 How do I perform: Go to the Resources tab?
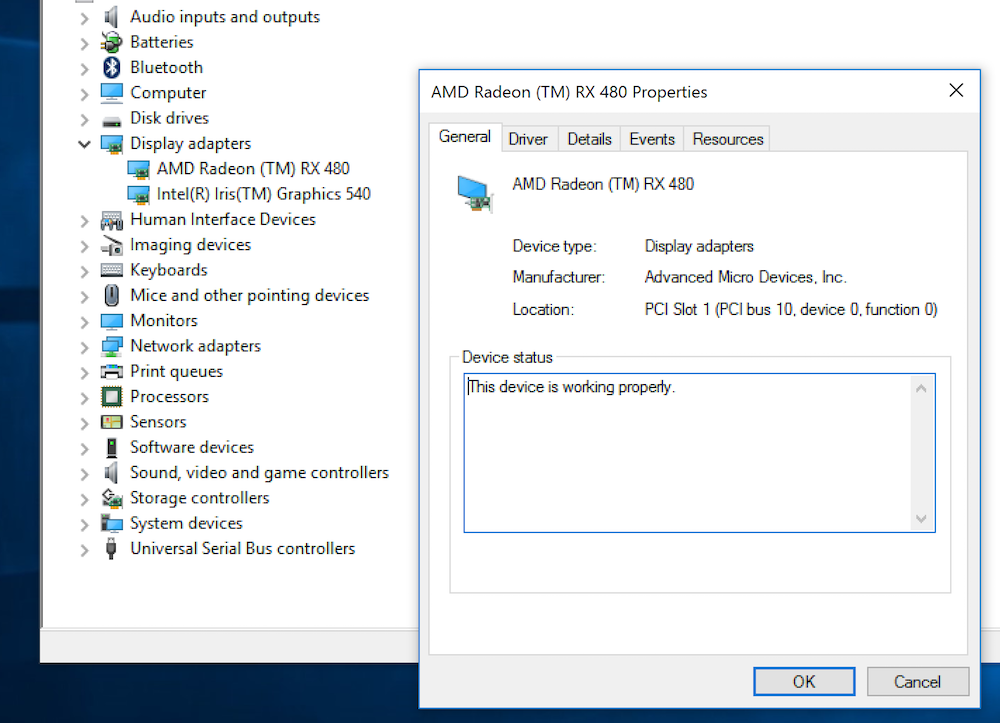(x=728, y=139)
